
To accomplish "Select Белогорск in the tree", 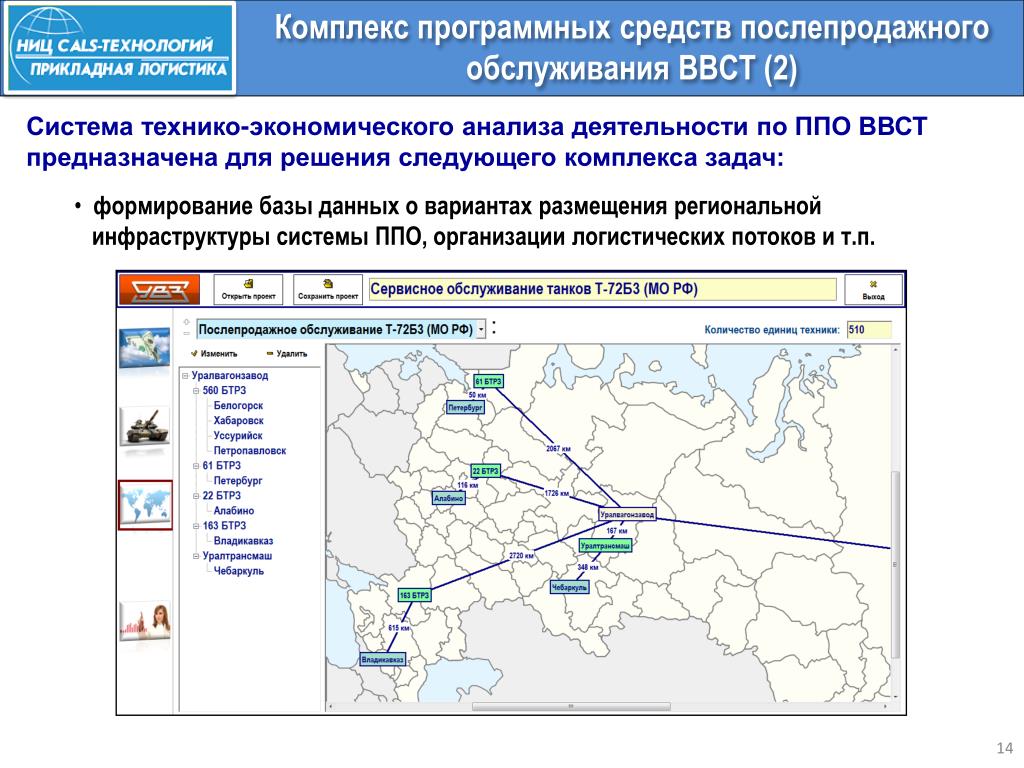I will 238,406.
